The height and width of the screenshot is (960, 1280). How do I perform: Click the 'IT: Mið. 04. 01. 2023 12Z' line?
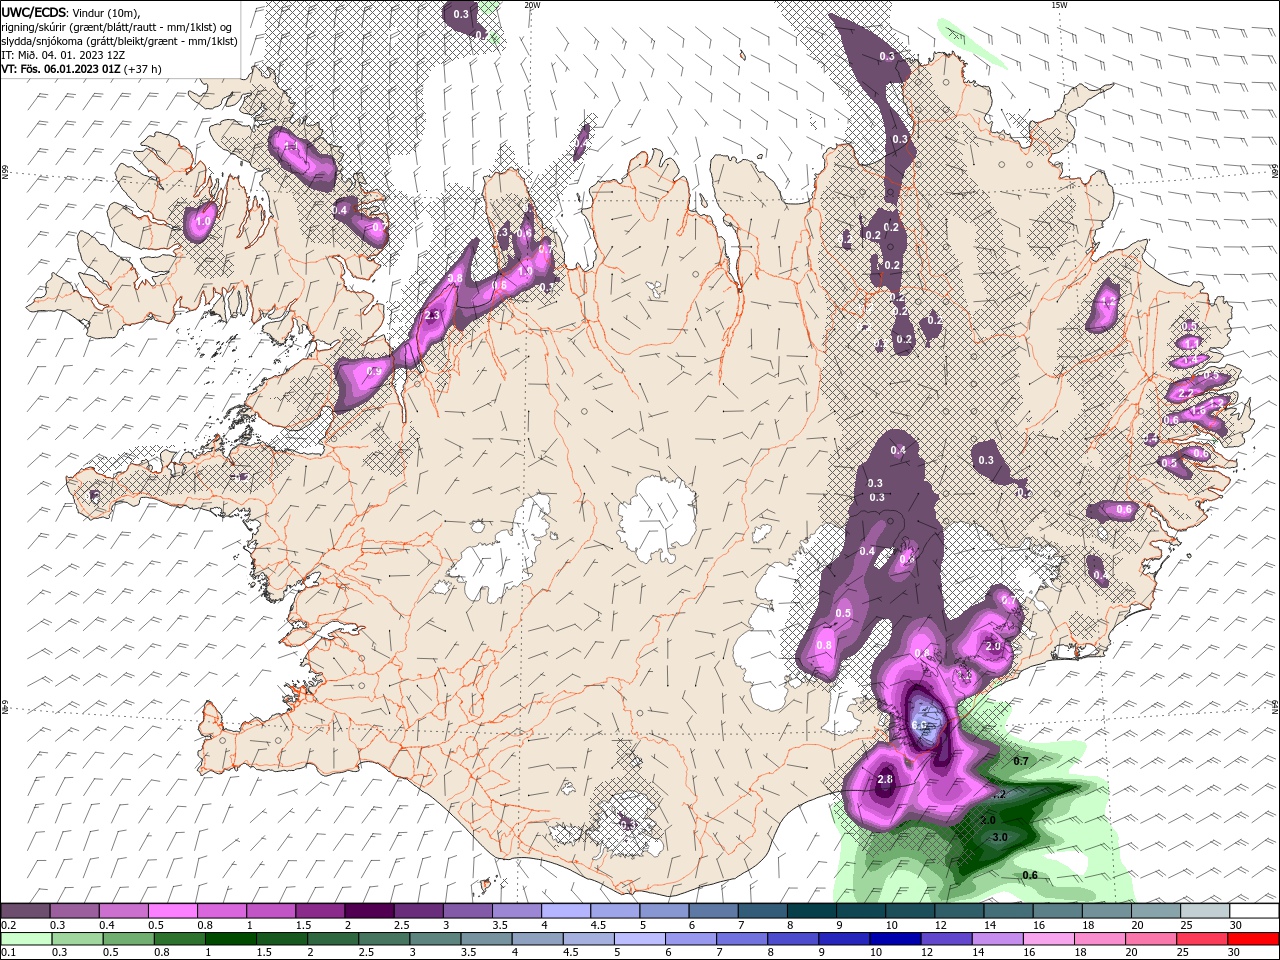[61, 55]
